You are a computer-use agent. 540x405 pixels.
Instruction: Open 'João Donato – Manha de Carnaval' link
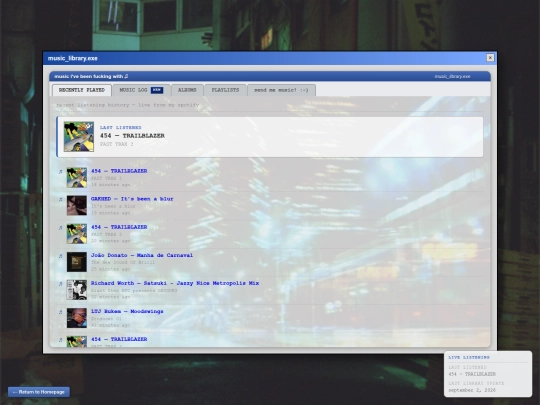pyautogui.click(x=142, y=255)
